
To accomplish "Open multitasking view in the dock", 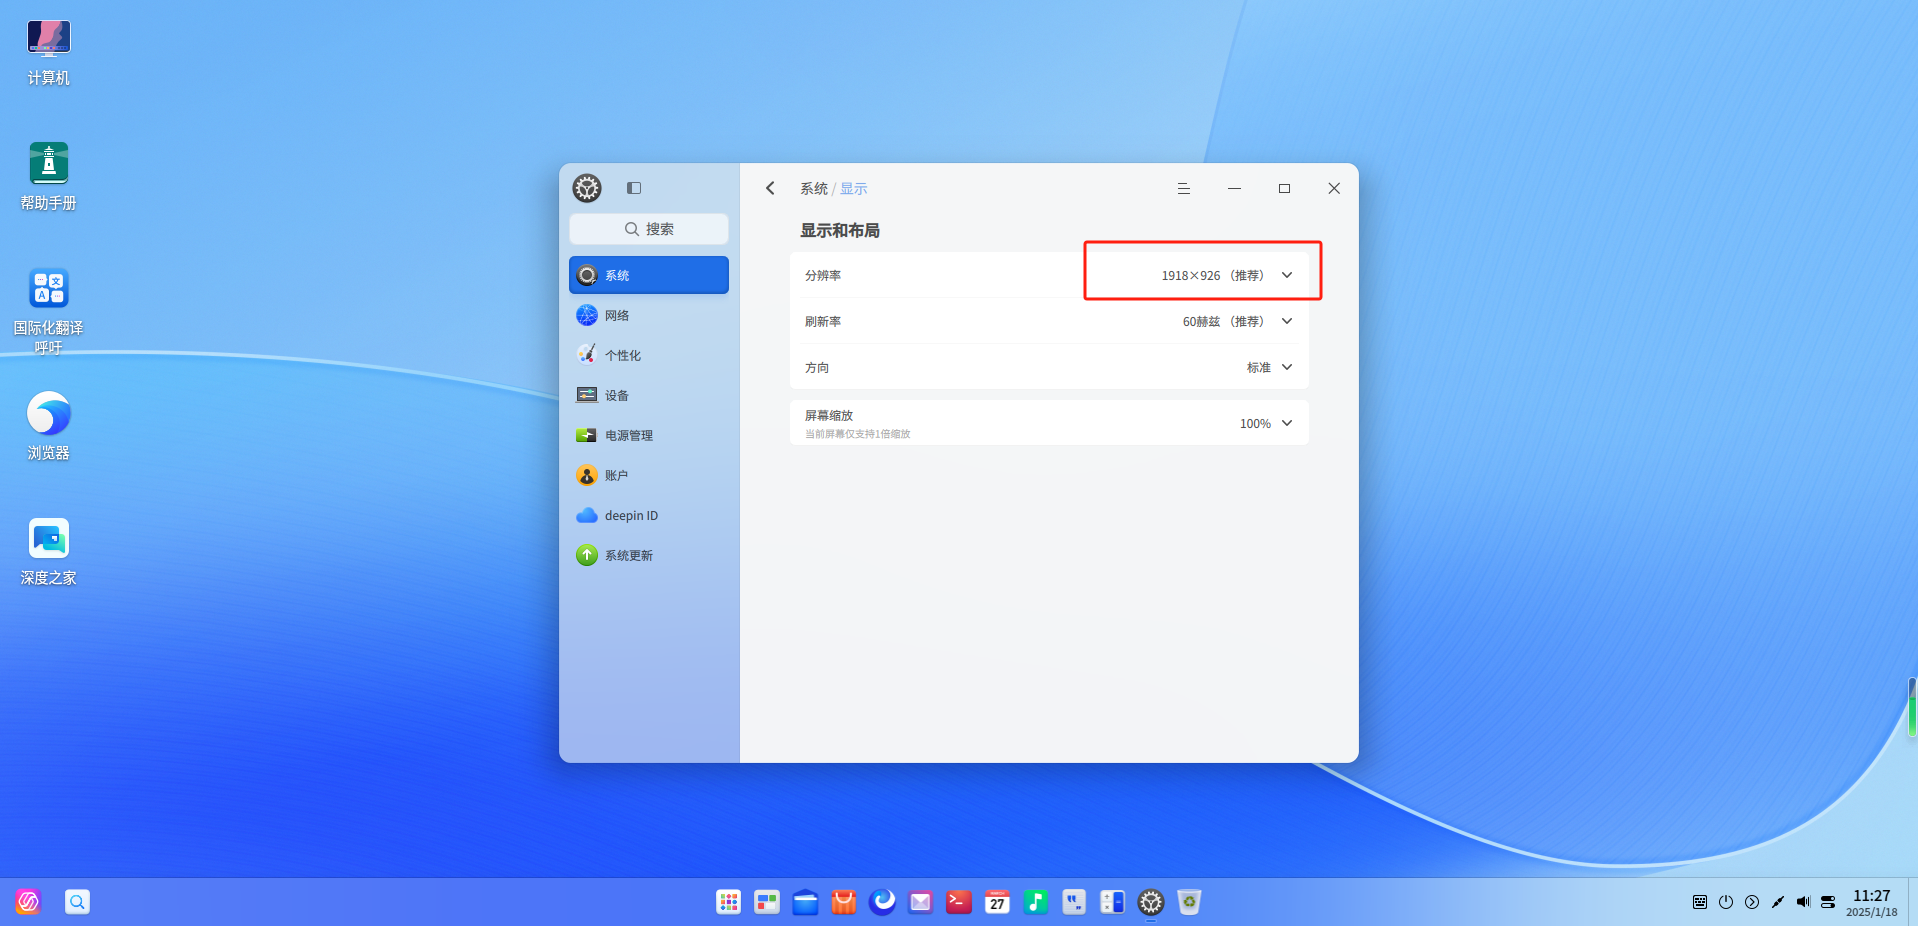I will point(767,902).
